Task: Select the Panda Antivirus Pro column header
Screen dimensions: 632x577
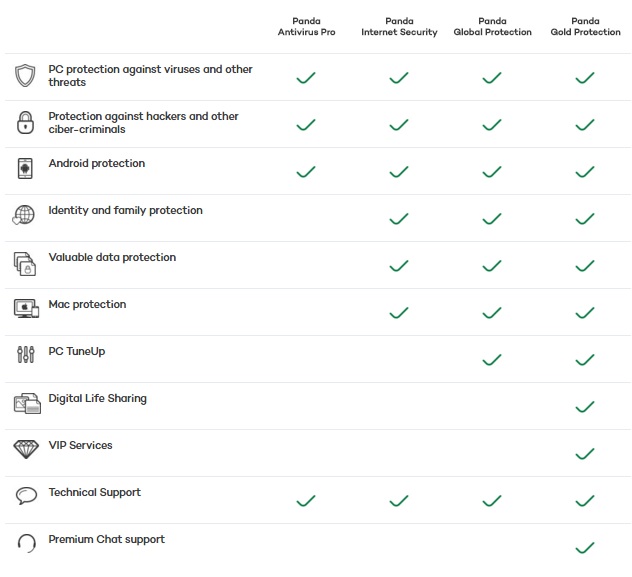Action: (306, 27)
